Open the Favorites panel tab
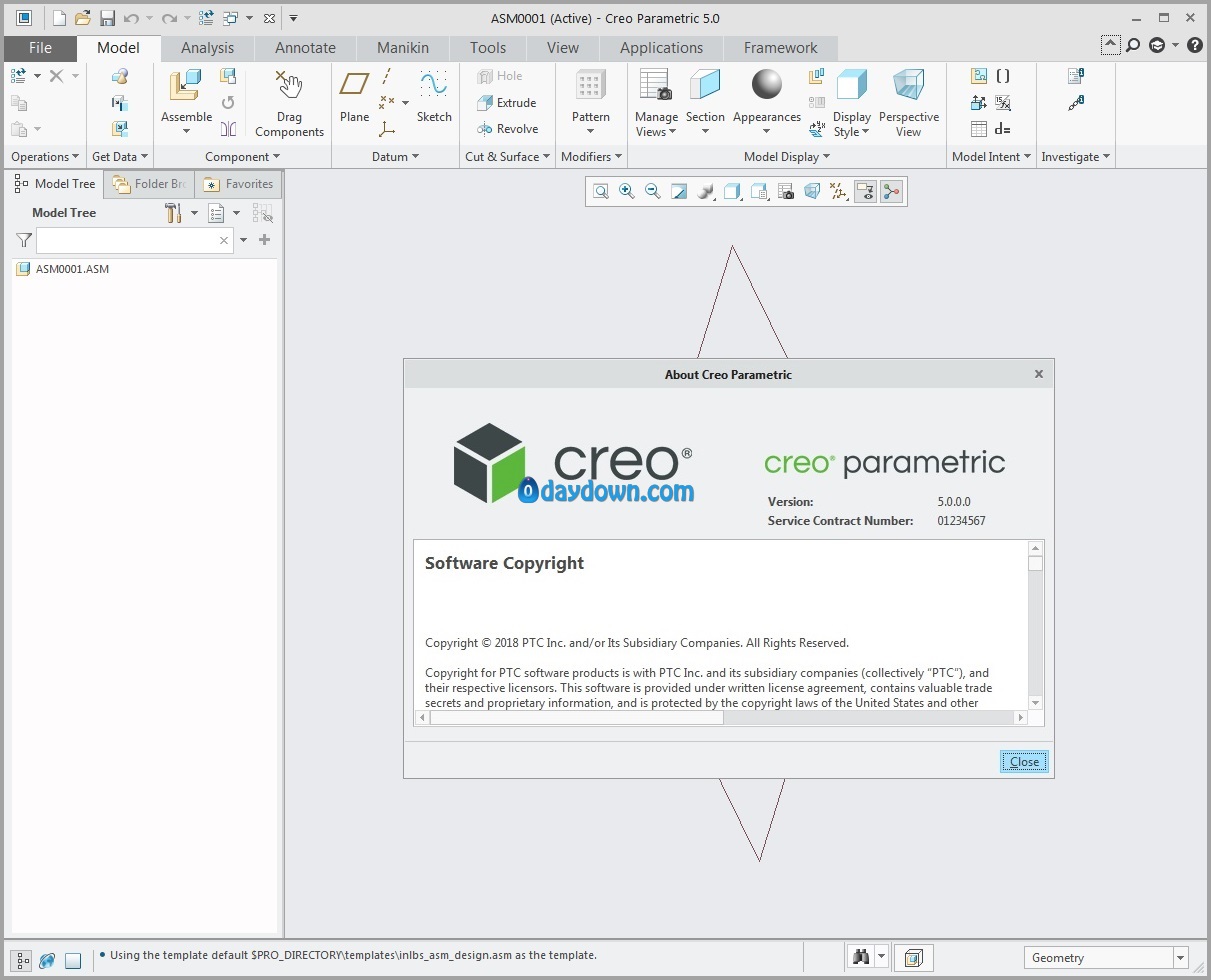Image resolution: width=1211 pixels, height=980 pixels. click(x=240, y=184)
